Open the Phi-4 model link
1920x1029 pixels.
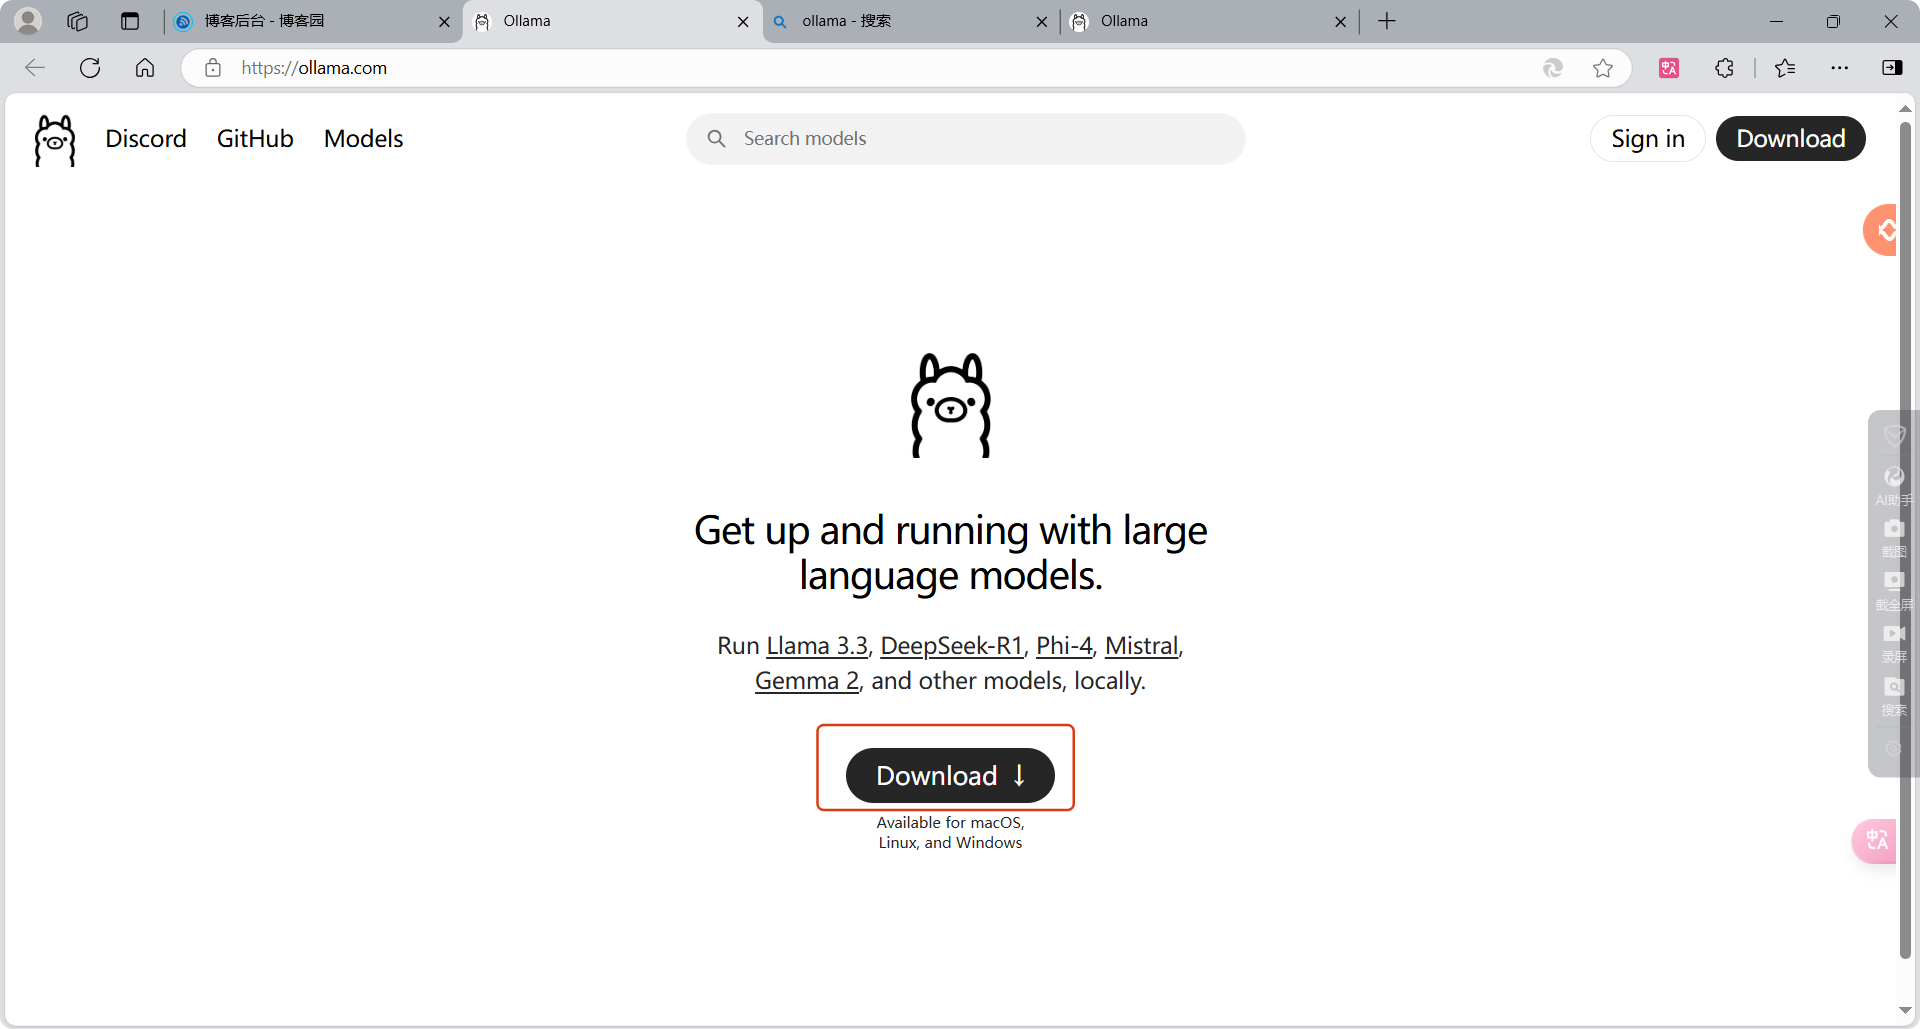[1064, 646]
